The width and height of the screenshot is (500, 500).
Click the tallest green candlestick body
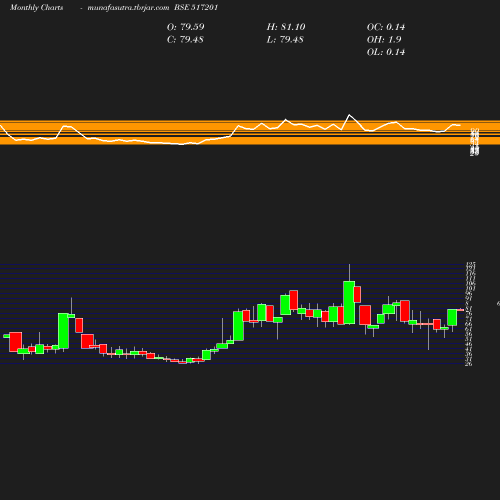349,302
